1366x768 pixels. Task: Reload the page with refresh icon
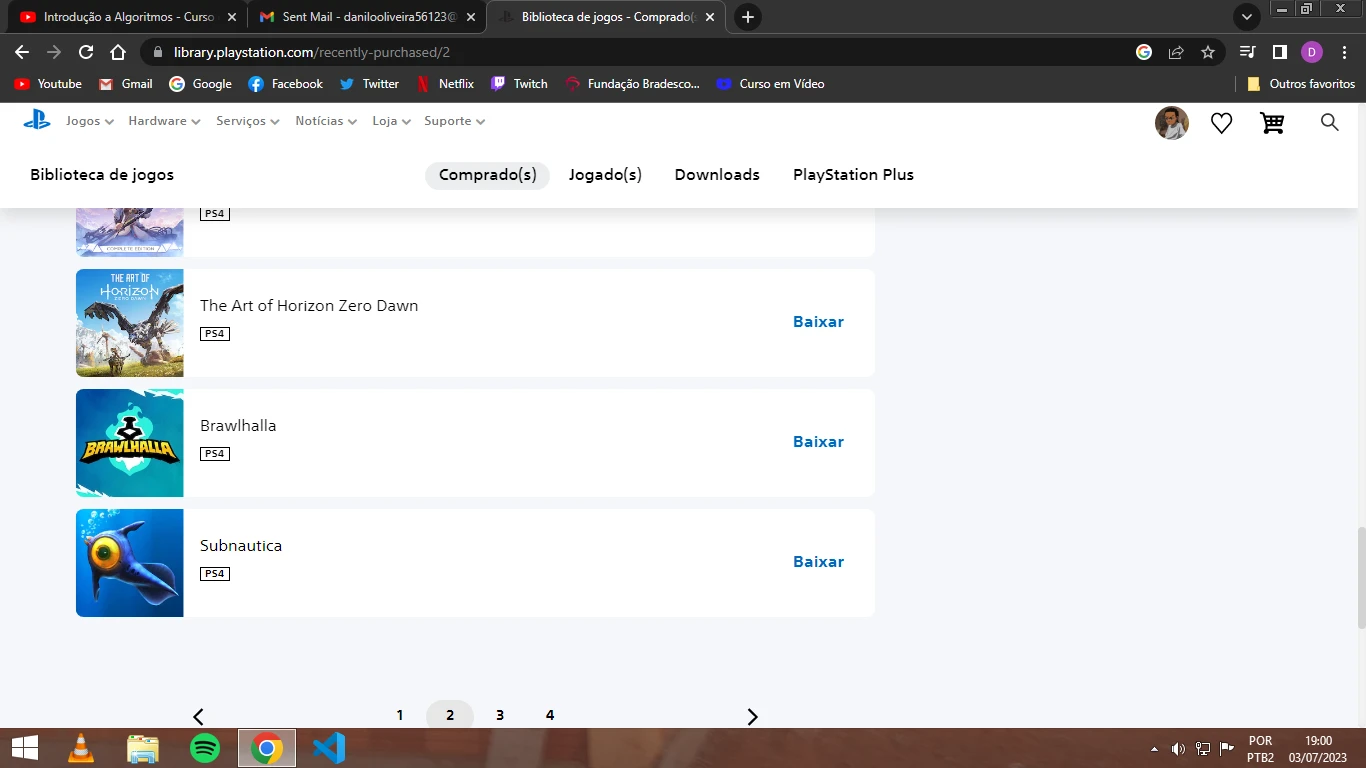(x=86, y=52)
